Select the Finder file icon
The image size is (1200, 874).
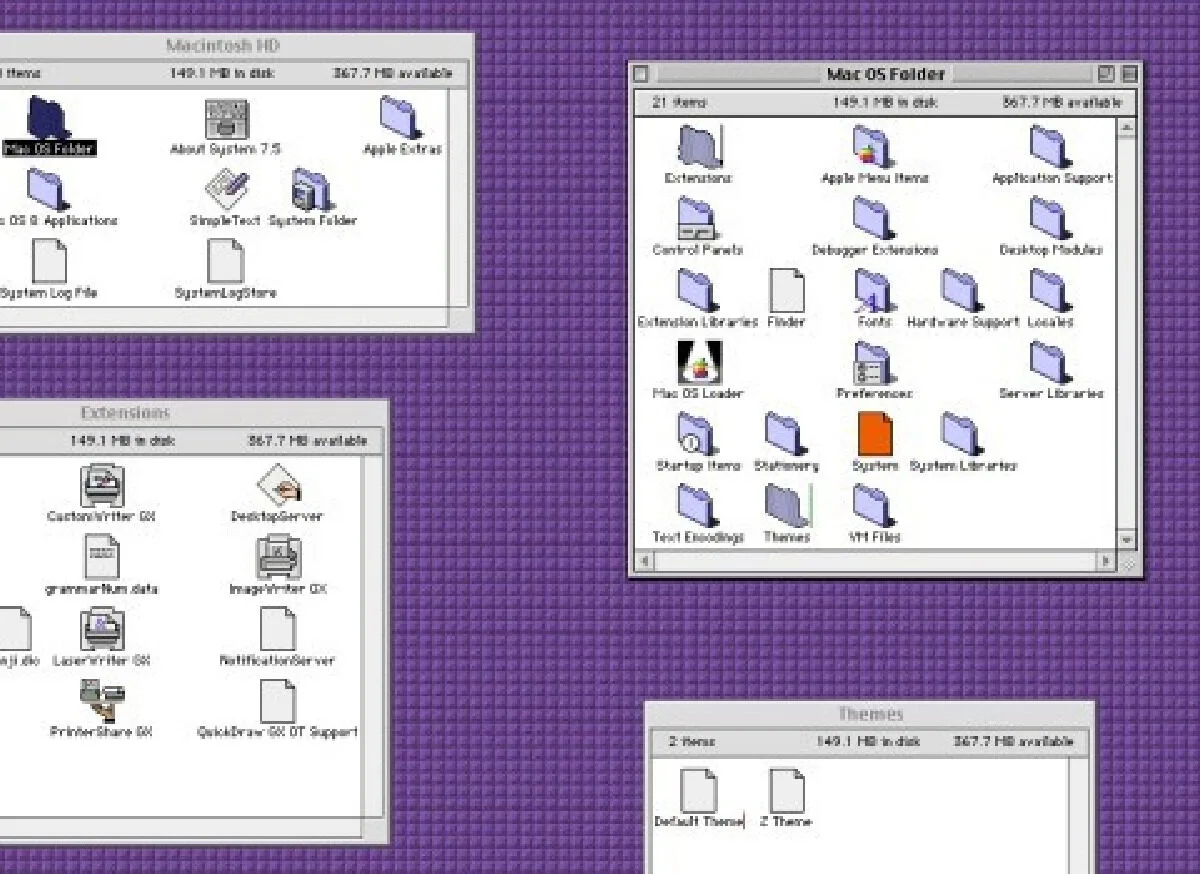click(x=786, y=291)
